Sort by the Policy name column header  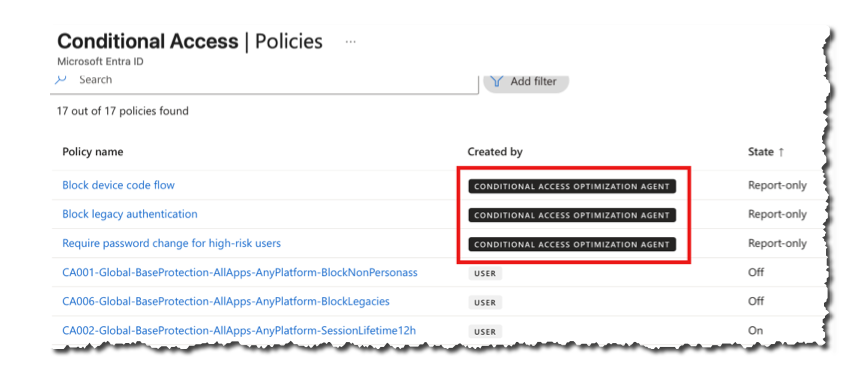(x=92, y=152)
